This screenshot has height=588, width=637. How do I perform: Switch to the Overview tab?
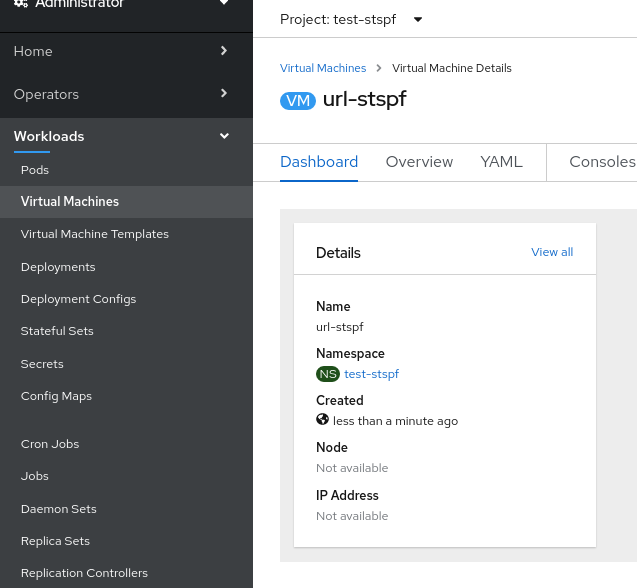pyautogui.click(x=419, y=162)
